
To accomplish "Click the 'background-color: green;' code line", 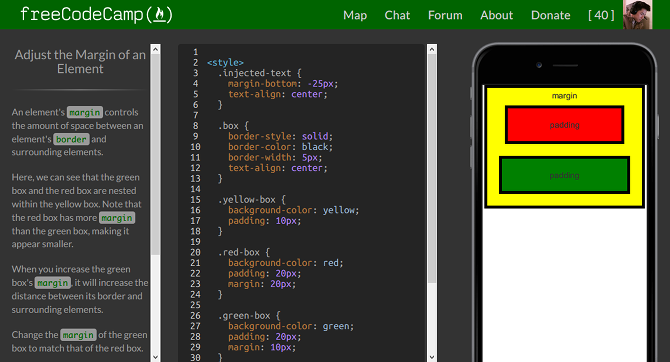I will pyautogui.click(x=291, y=326).
